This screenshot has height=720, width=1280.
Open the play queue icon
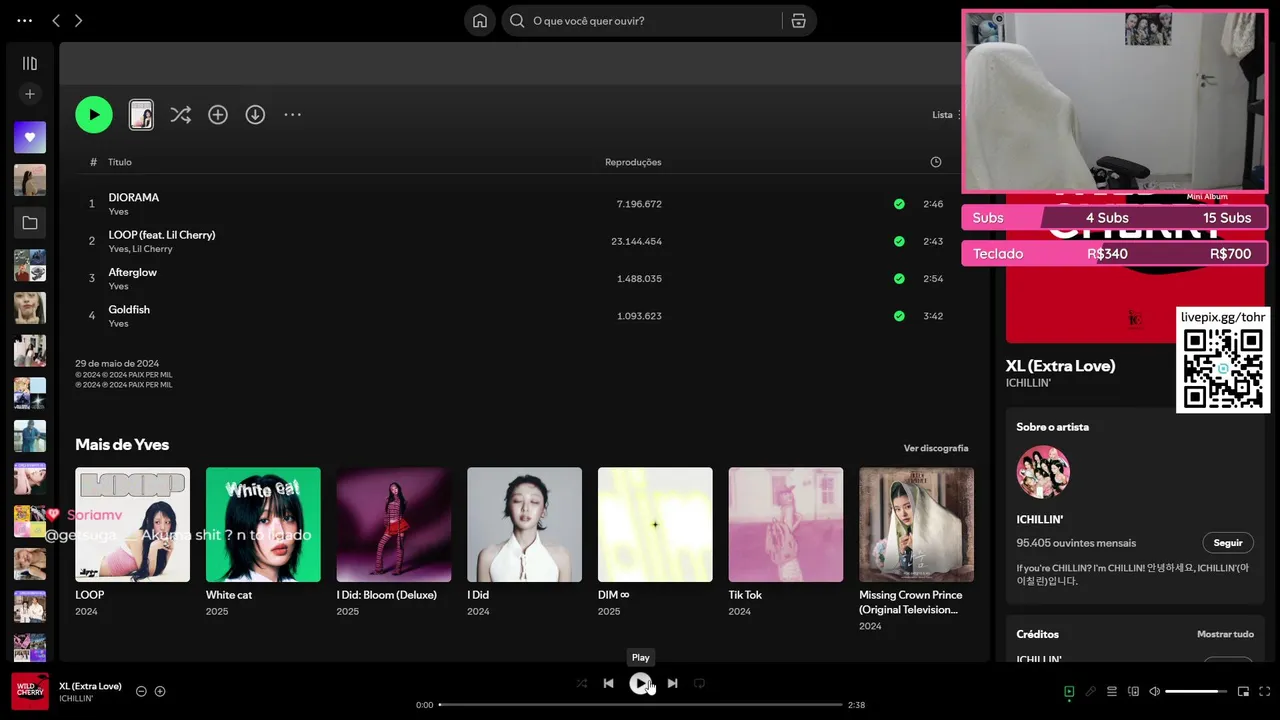tap(1111, 691)
